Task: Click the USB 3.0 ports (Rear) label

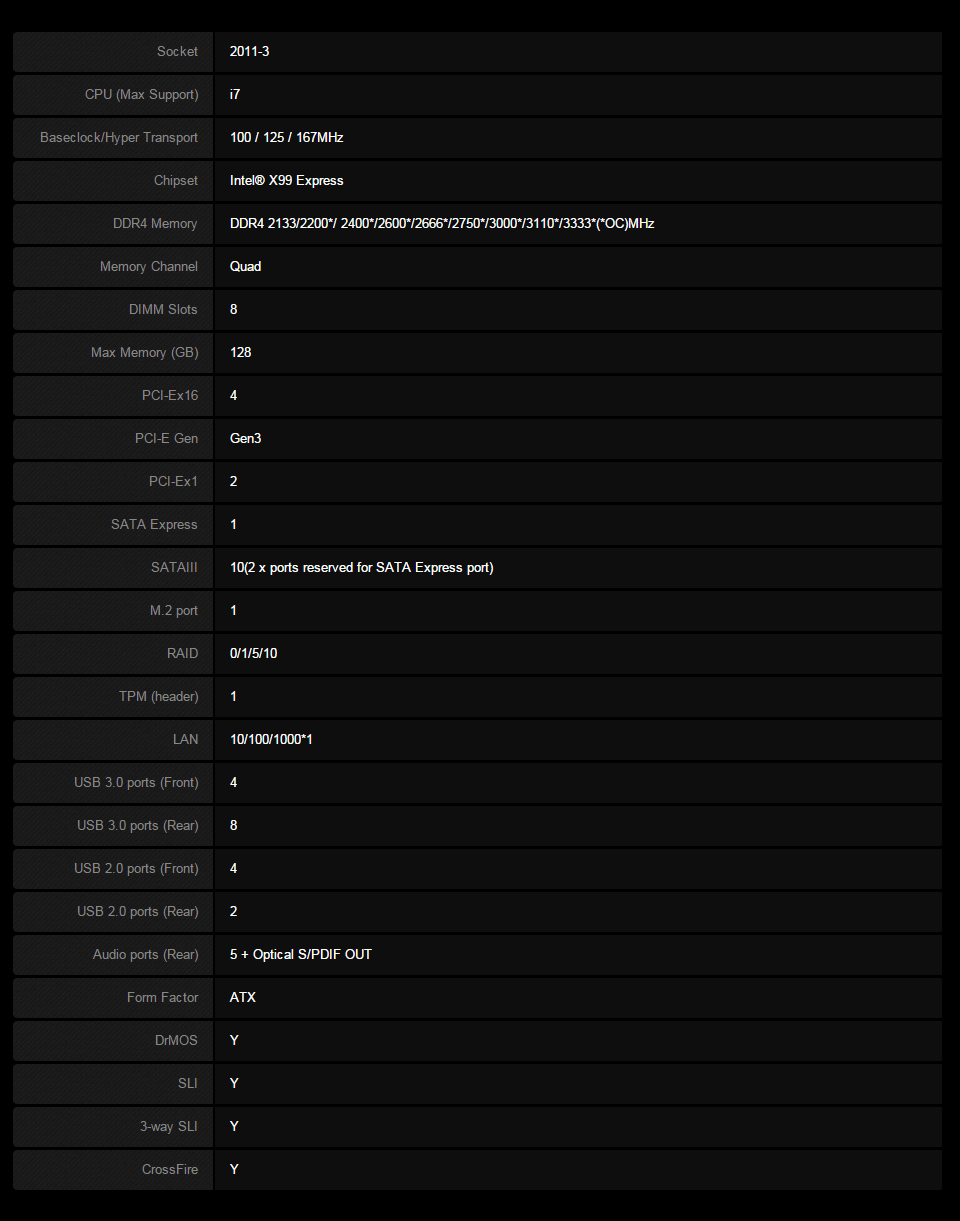Action: (x=137, y=825)
